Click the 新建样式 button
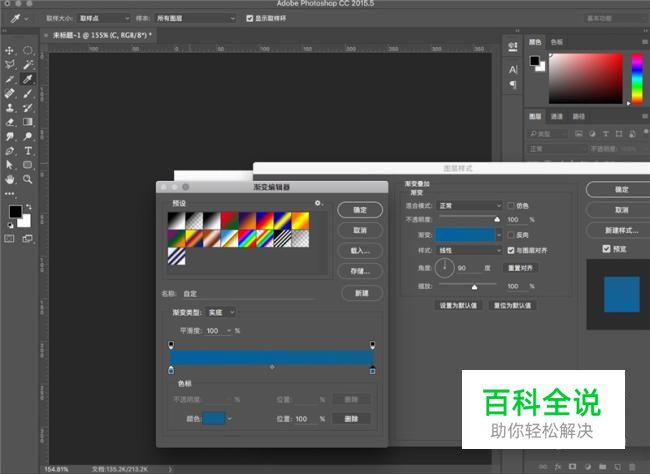The height and width of the screenshot is (474, 650). (620, 231)
